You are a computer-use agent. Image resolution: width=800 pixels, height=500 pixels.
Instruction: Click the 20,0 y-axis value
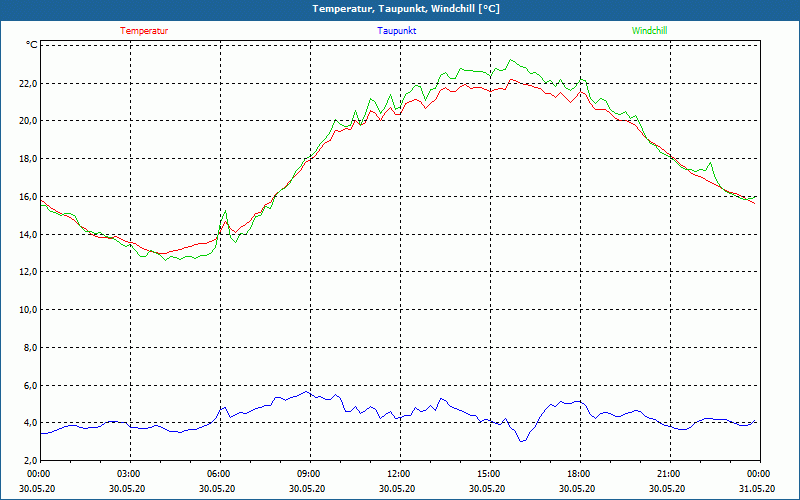click(28, 121)
